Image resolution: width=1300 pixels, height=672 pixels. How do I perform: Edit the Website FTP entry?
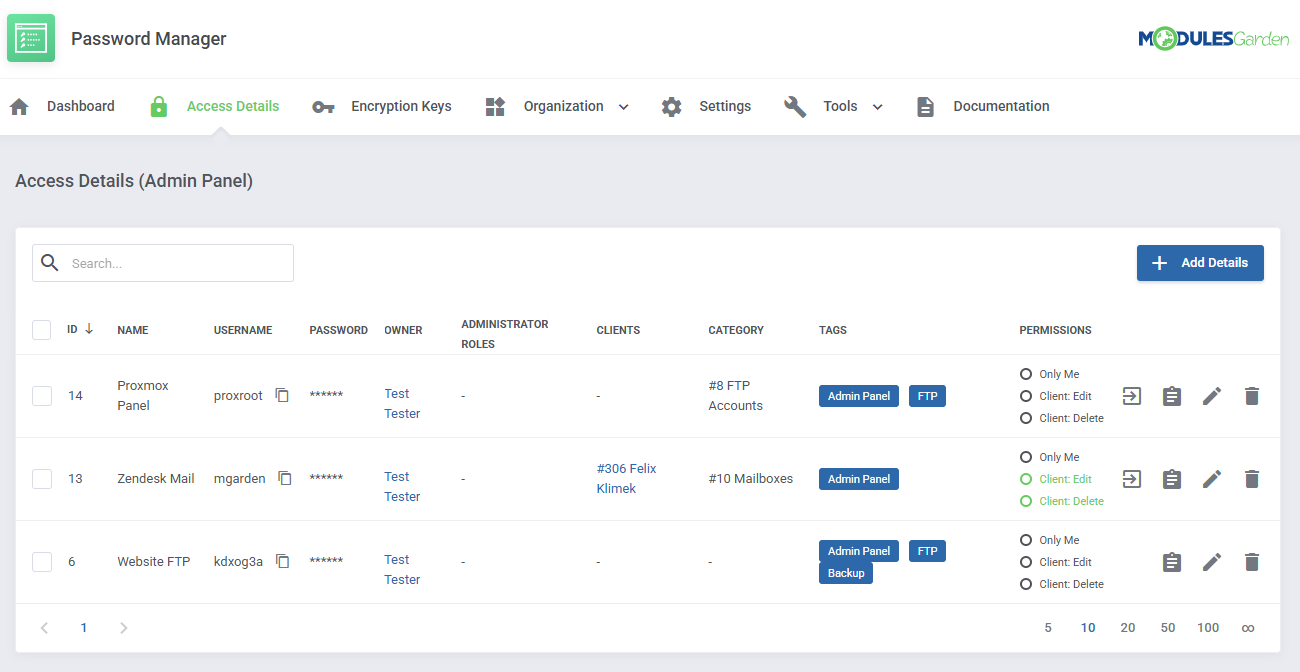(x=1212, y=562)
